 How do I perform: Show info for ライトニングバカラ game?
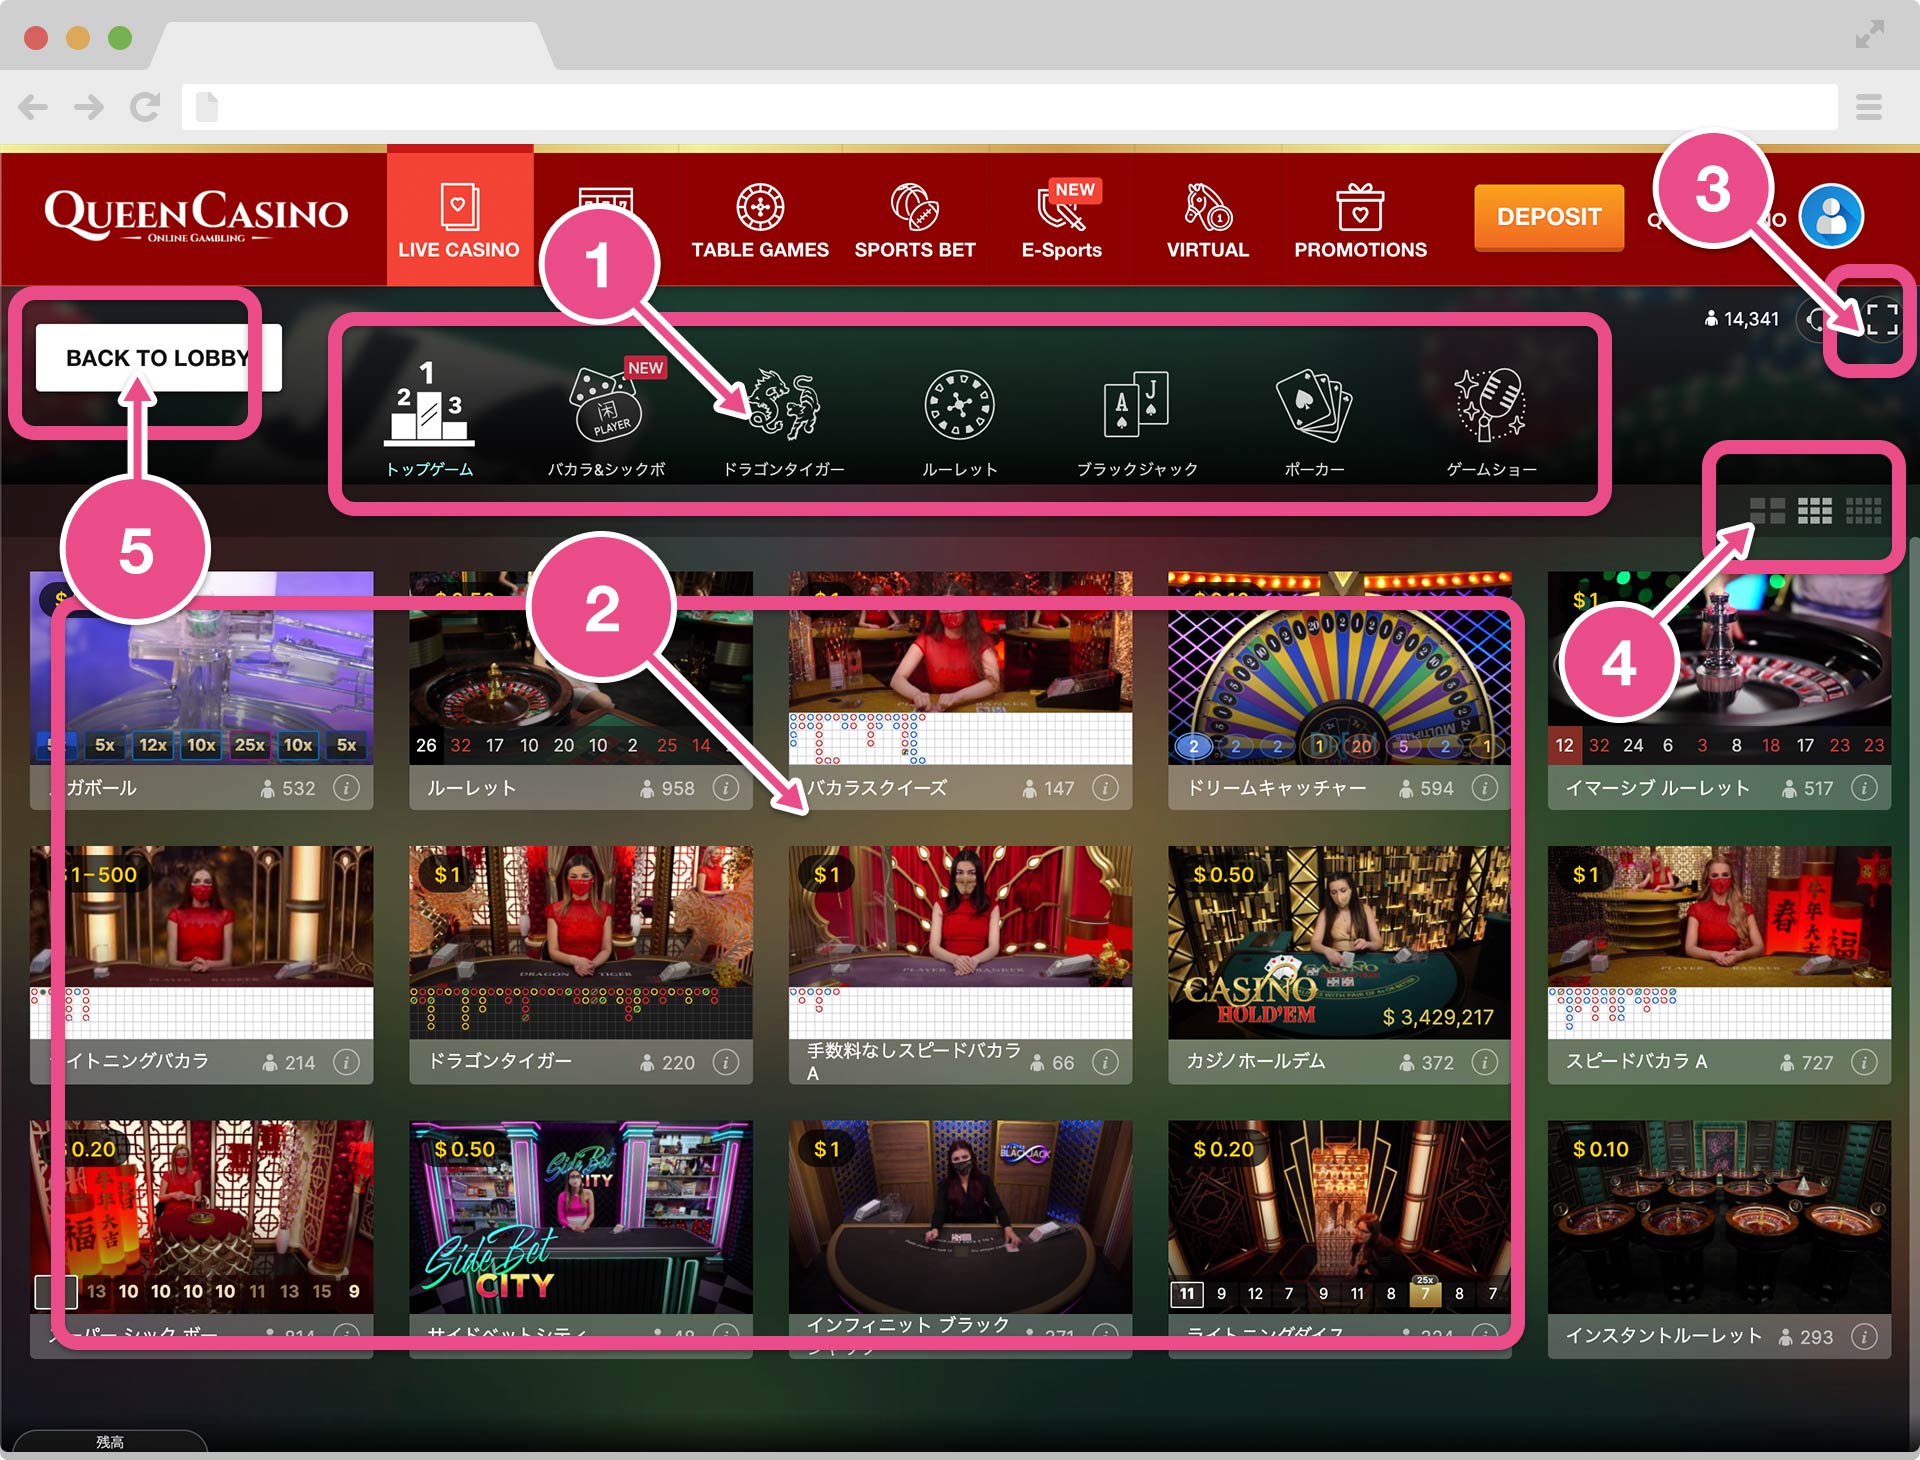346,1062
